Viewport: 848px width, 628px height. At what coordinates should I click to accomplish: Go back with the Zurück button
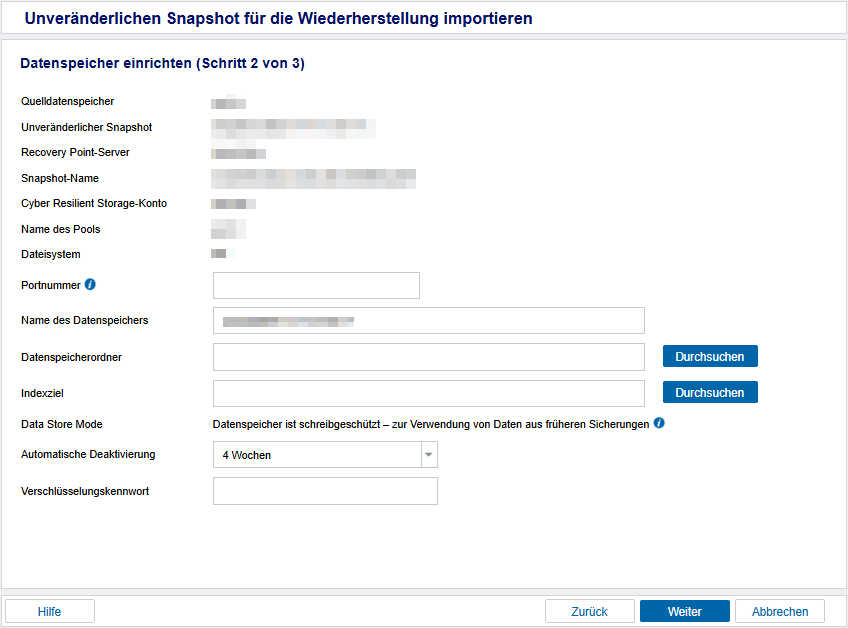pos(589,611)
